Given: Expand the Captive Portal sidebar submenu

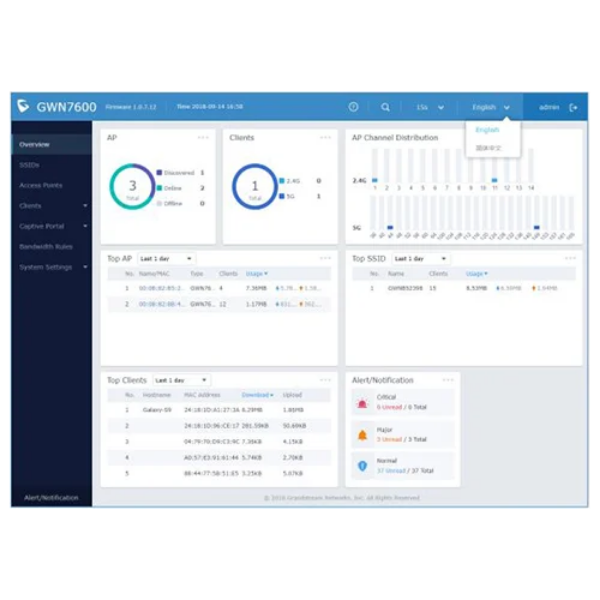Looking at the screenshot, I should coord(85,226).
